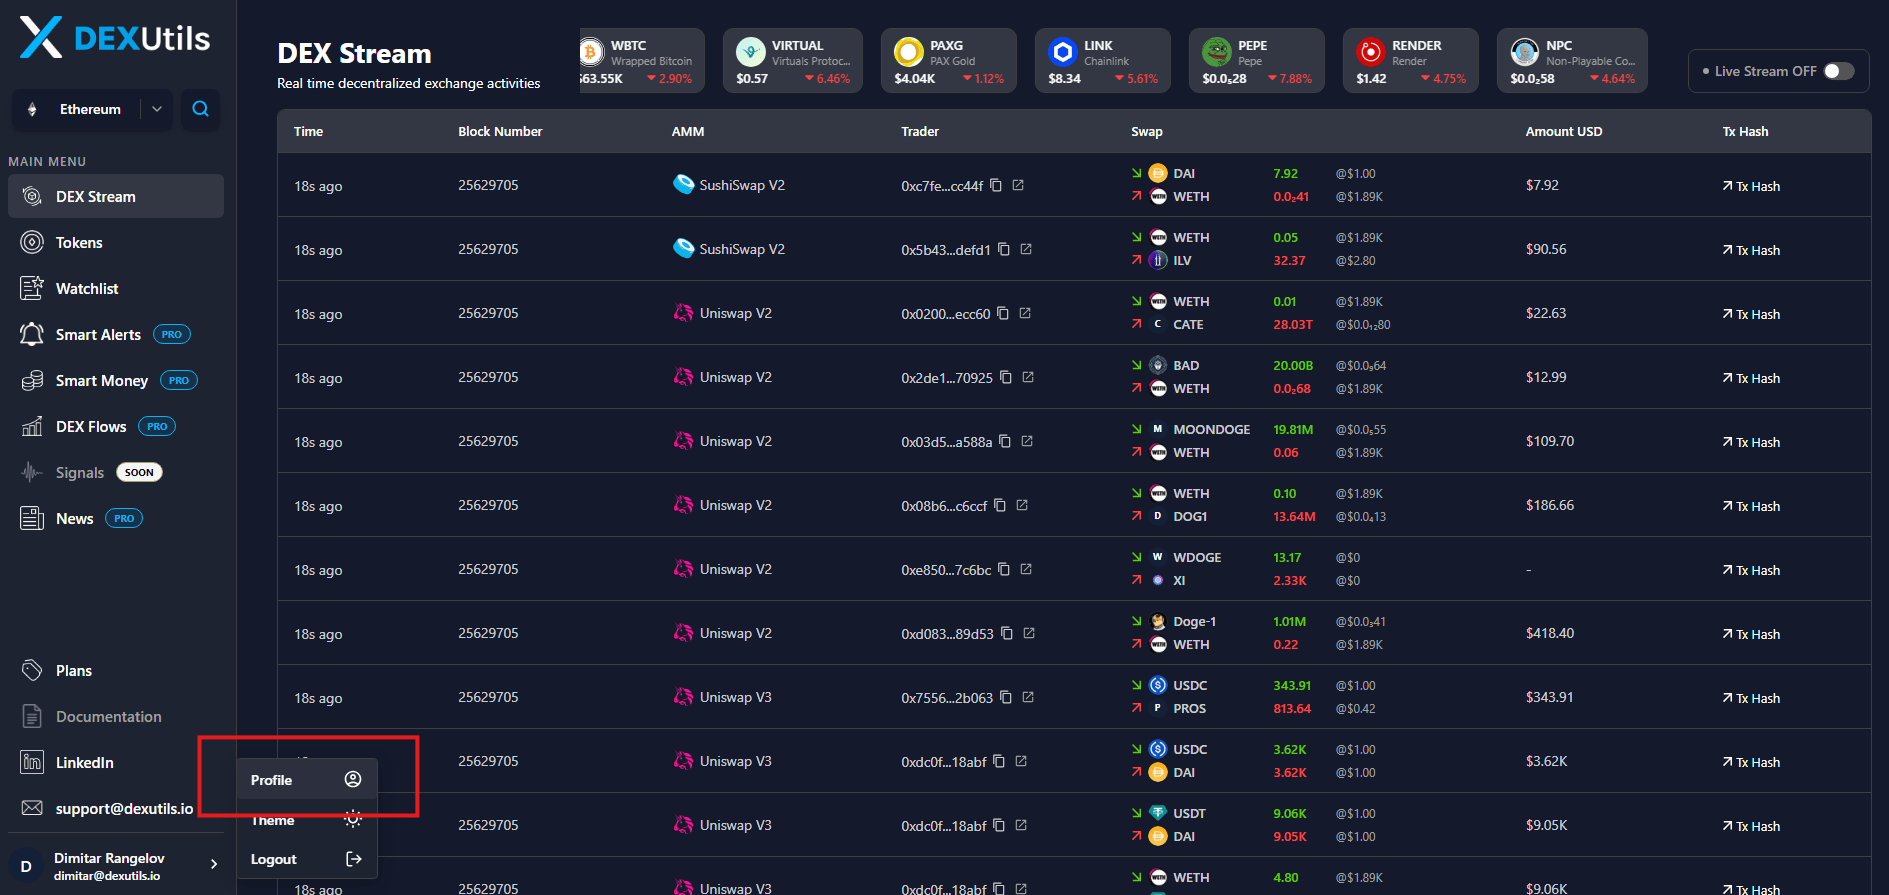Open Tx Hash for the $12.99 swap

pos(1751,378)
